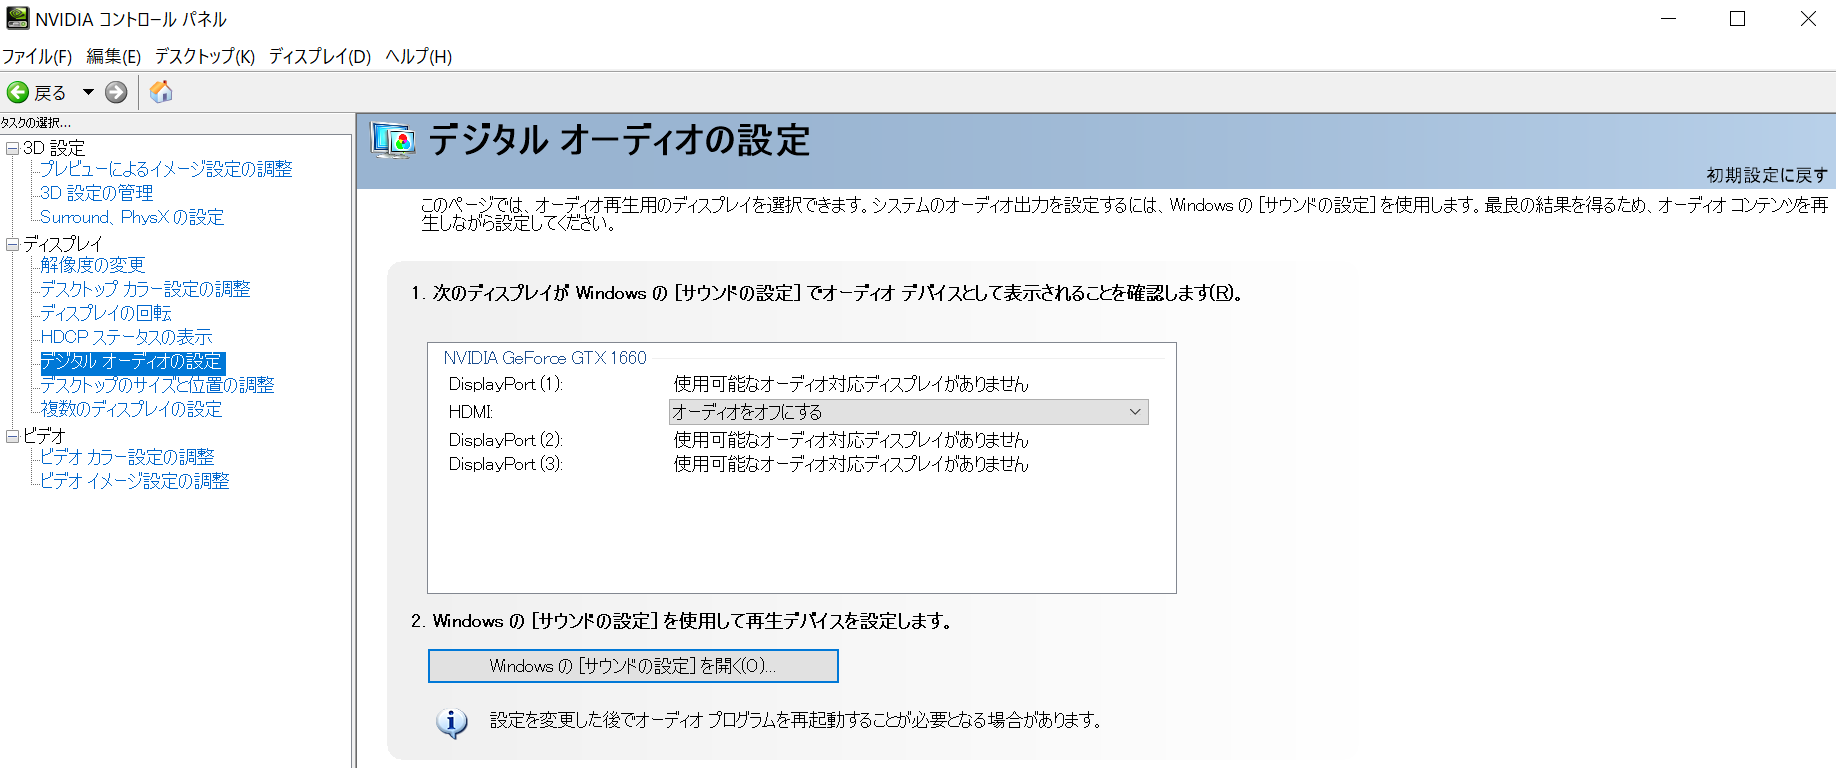Open the ディスプレイ(D) menu
This screenshot has width=1836, height=768.
(x=320, y=56)
